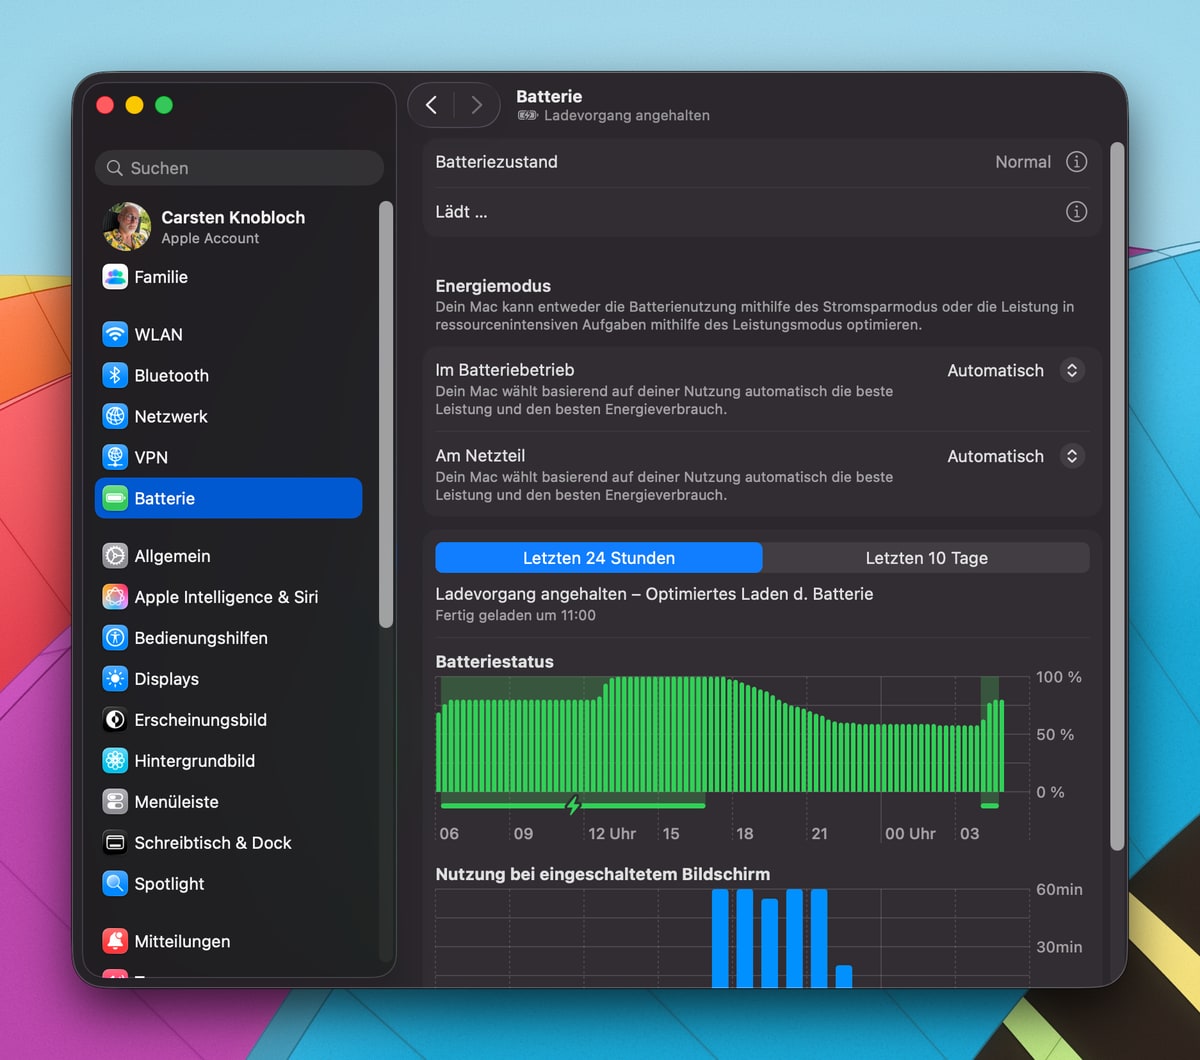Go back with the left chevron

pos(432,105)
